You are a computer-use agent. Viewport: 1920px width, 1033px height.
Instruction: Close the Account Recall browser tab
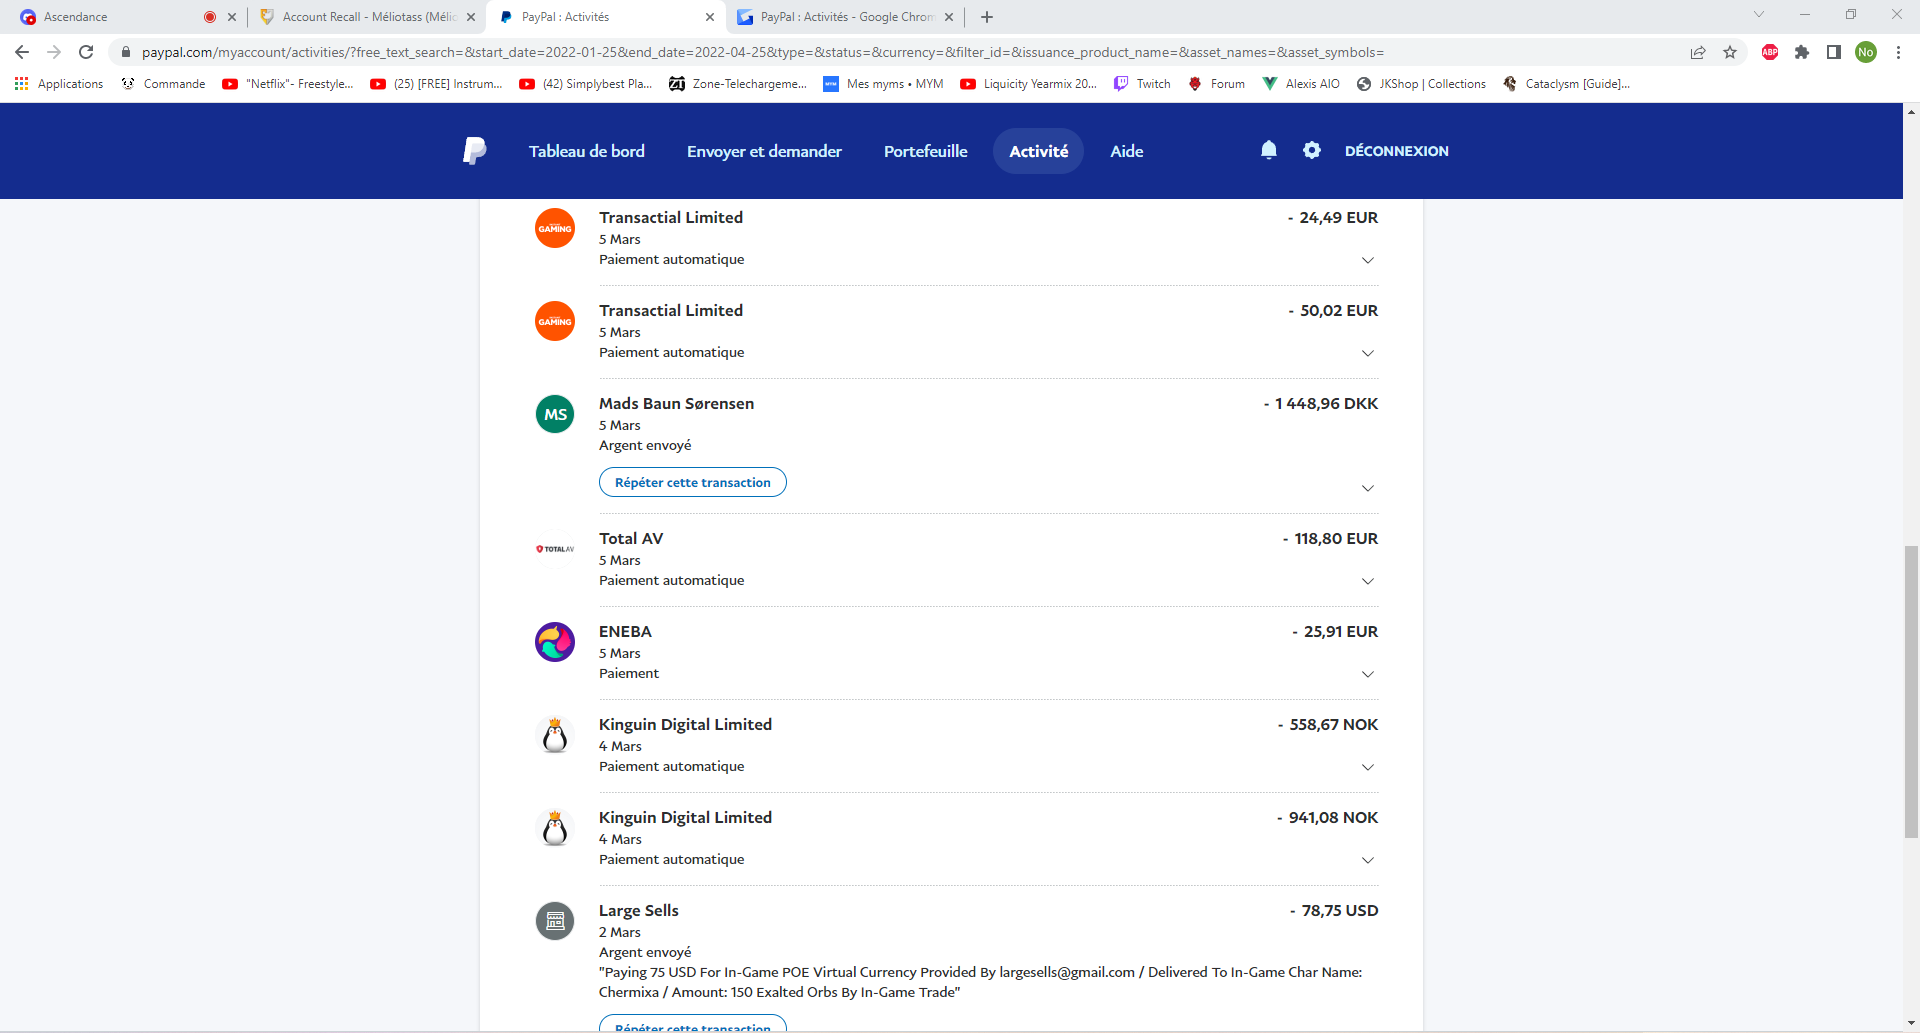(471, 17)
